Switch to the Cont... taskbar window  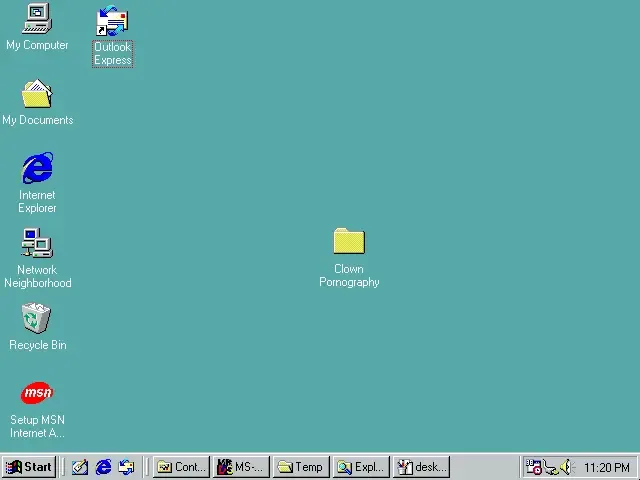(181, 467)
